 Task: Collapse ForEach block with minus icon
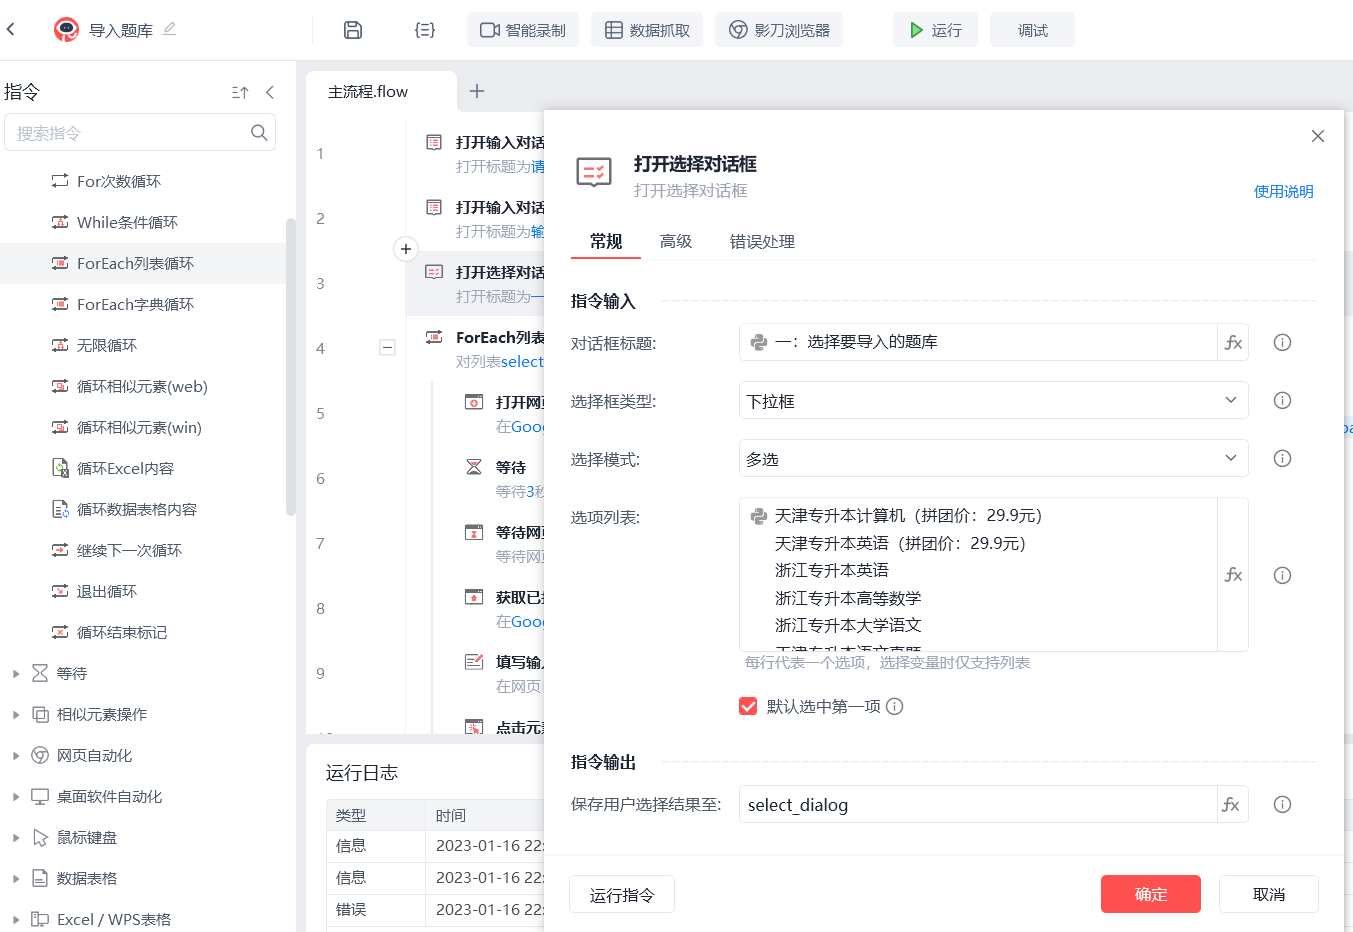(387, 348)
